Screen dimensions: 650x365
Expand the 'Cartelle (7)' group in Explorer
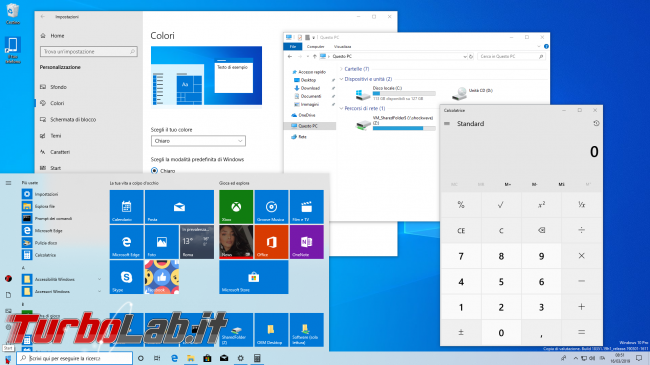click(342, 69)
